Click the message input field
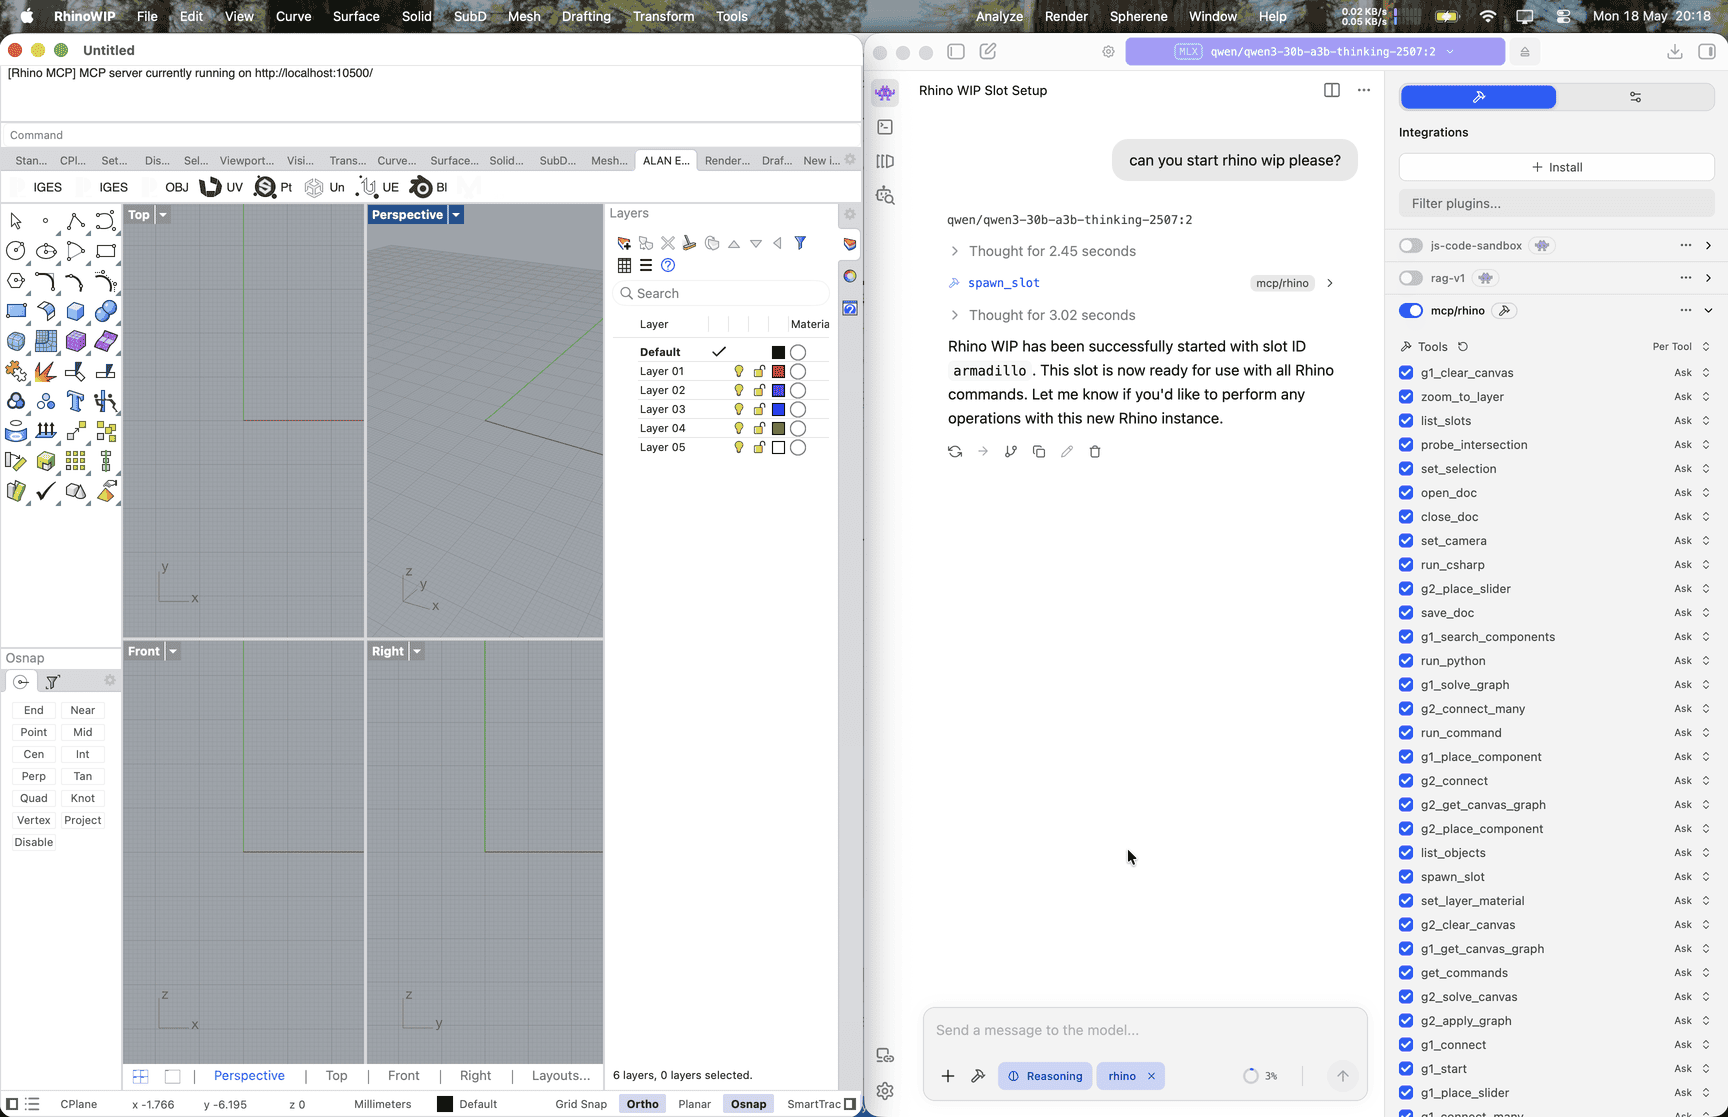Viewport: 1728px width, 1117px height. pyautogui.click(x=1145, y=1030)
